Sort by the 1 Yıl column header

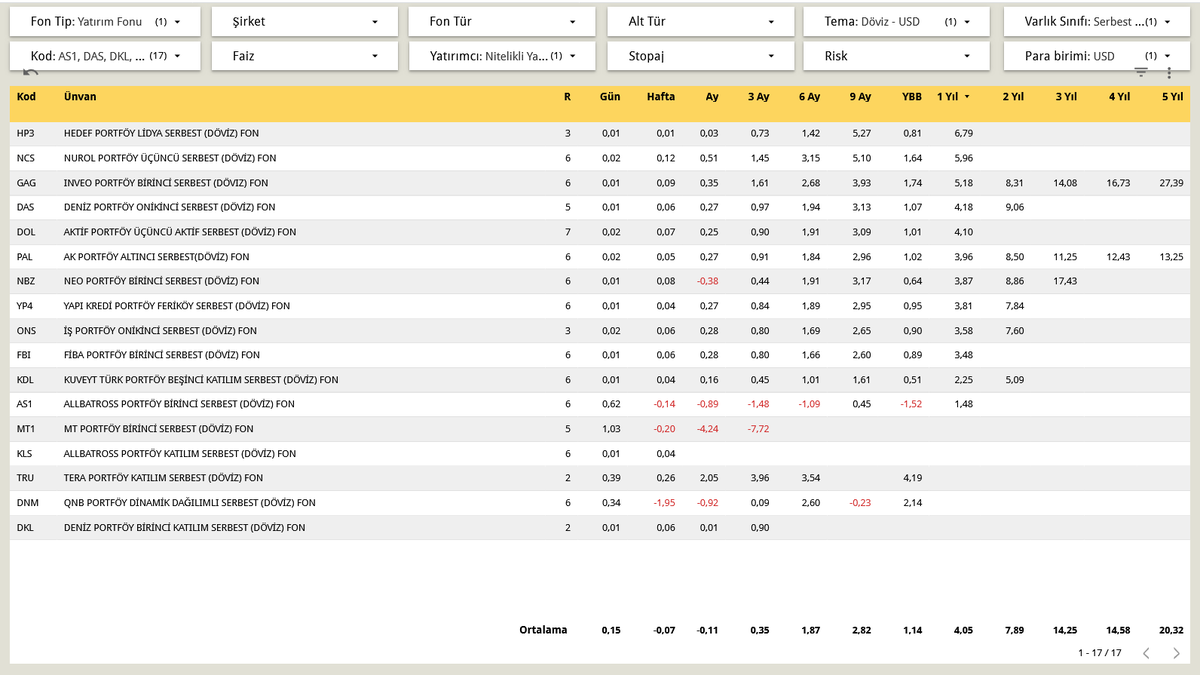(947, 97)
